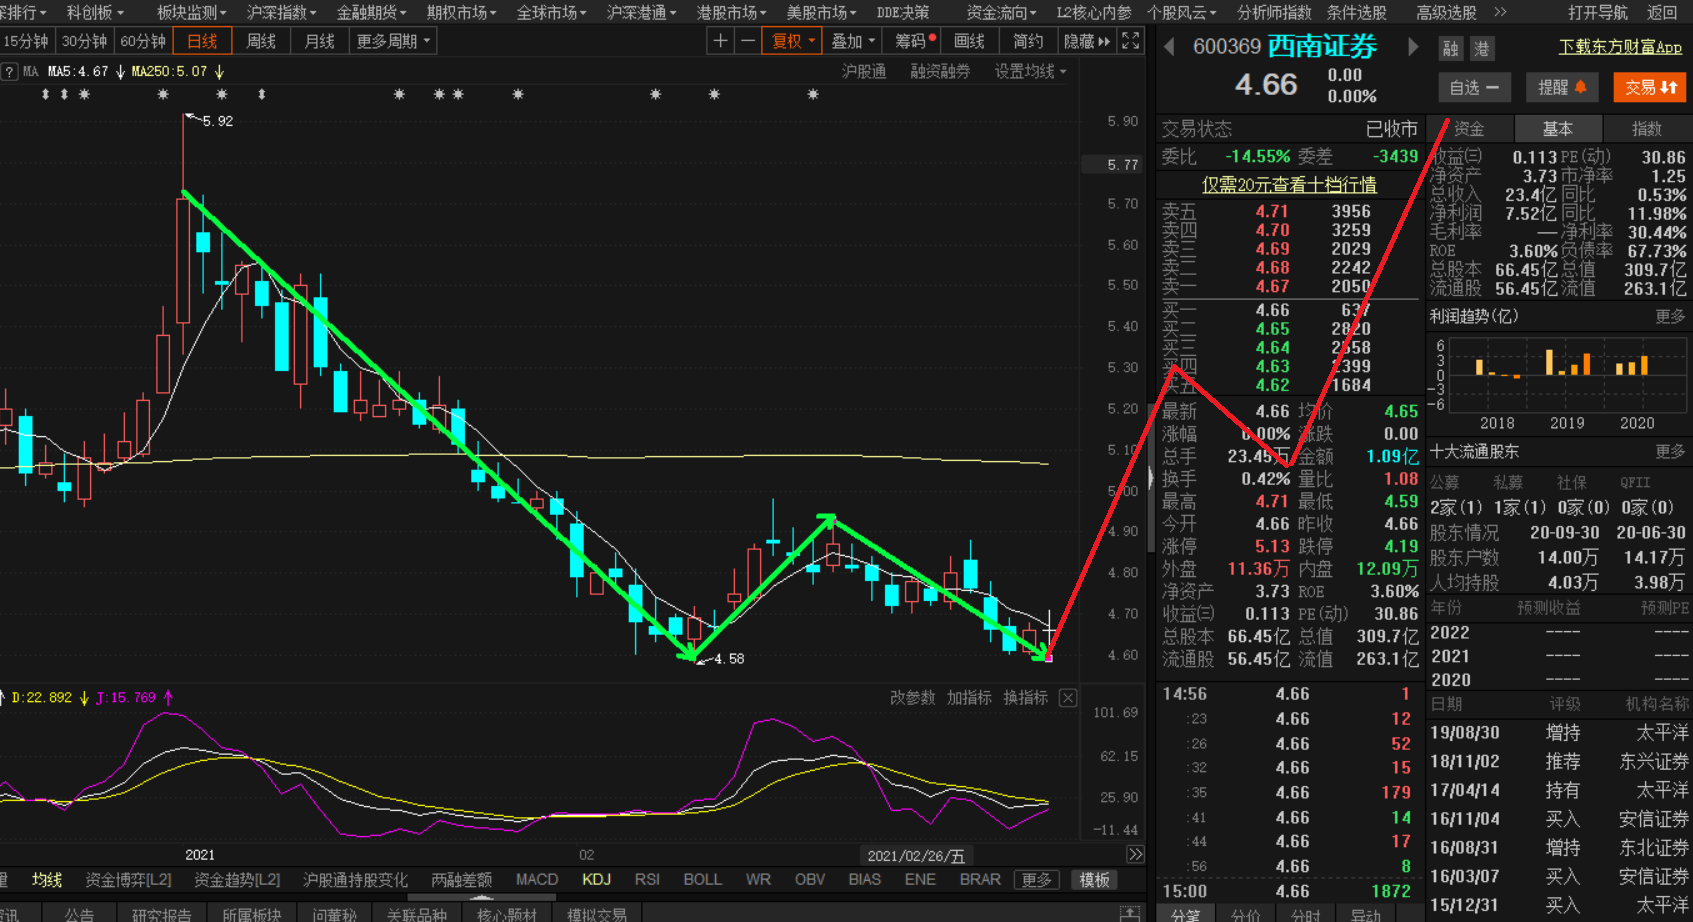
Task: Select the RSI indicator
Action: click(647, 880)
